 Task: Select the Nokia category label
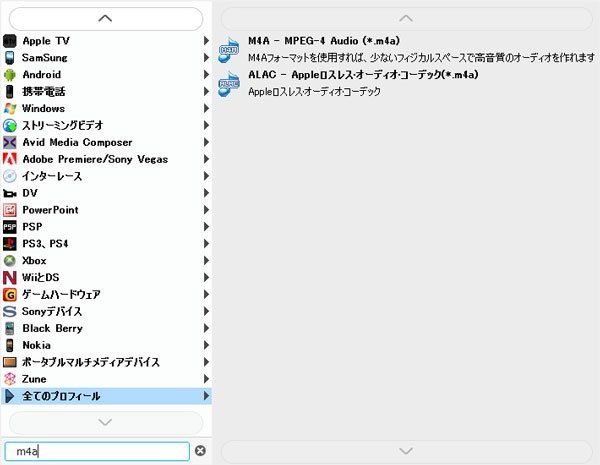click(x=36, y=345)
